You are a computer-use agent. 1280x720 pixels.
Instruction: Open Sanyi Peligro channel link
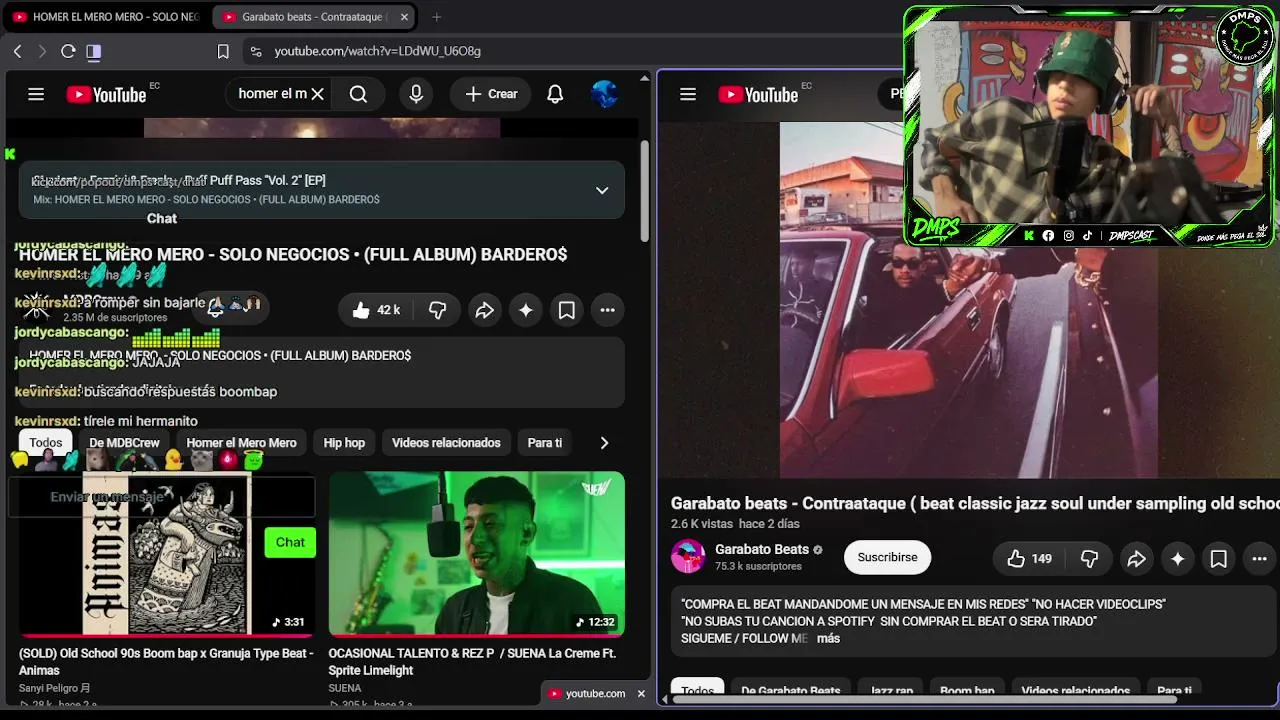tap(54, 688)
